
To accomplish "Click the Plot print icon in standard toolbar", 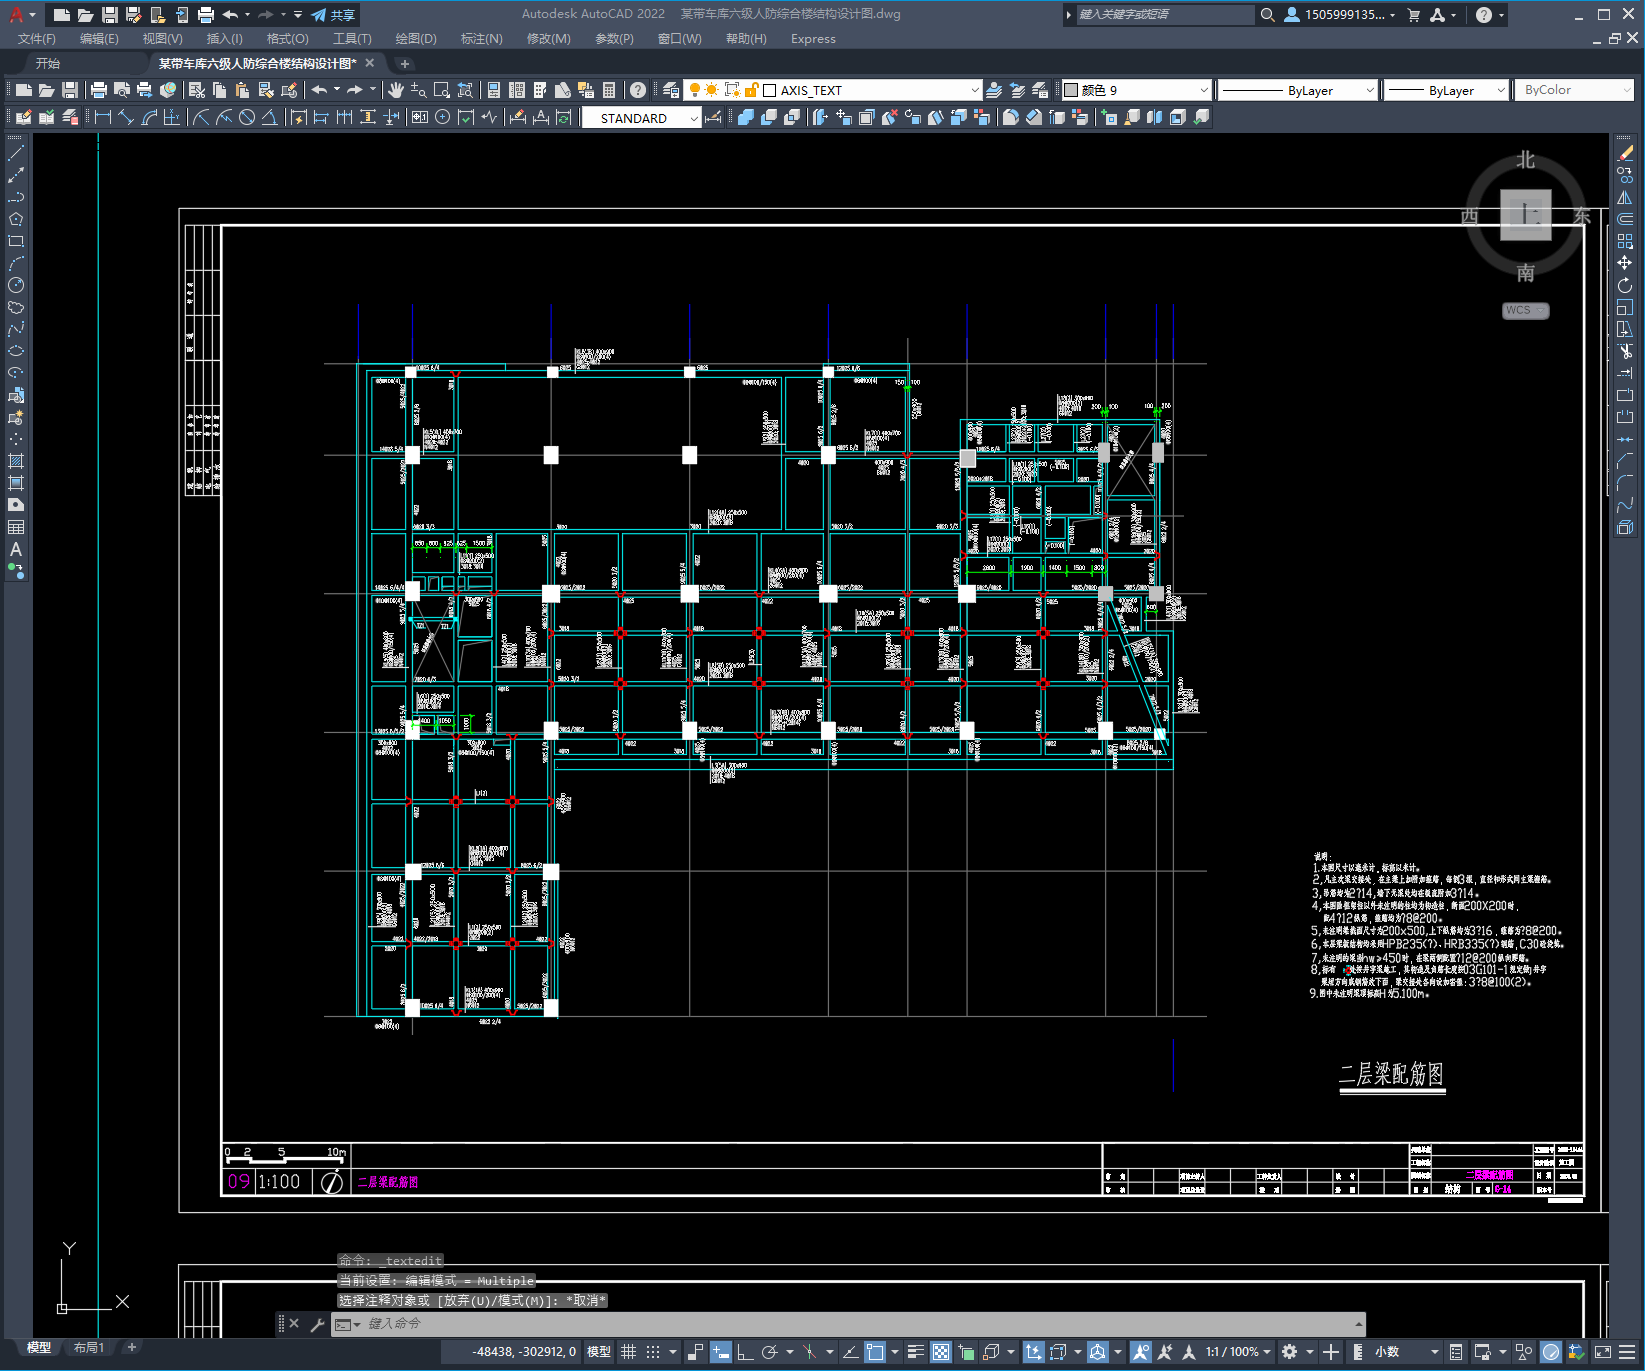I will coord(99,90).
